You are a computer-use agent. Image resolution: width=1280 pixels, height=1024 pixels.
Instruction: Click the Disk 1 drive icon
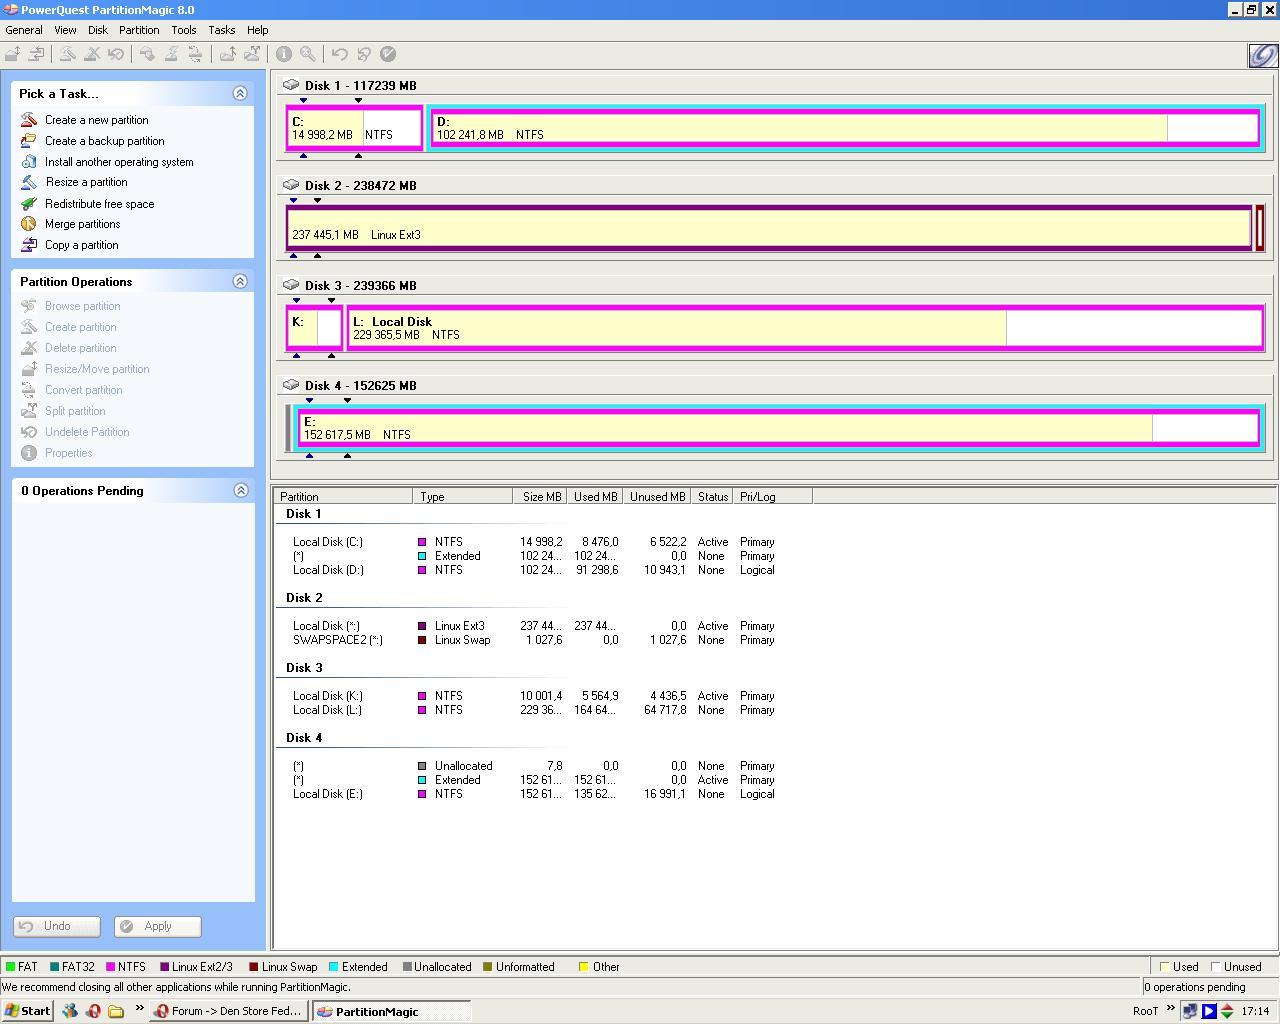[291, 85]
